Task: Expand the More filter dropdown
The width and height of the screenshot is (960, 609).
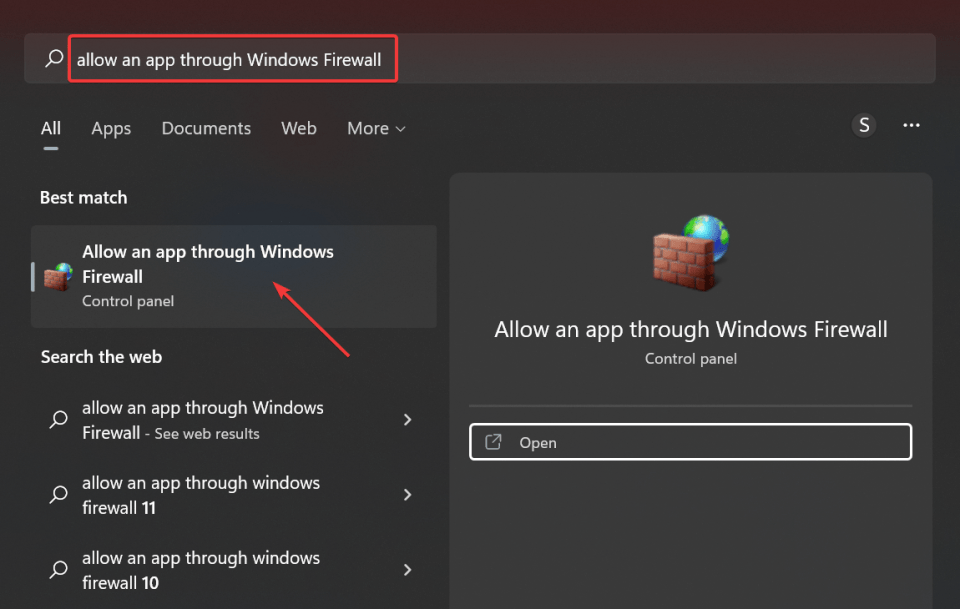Action: point(376,129)
